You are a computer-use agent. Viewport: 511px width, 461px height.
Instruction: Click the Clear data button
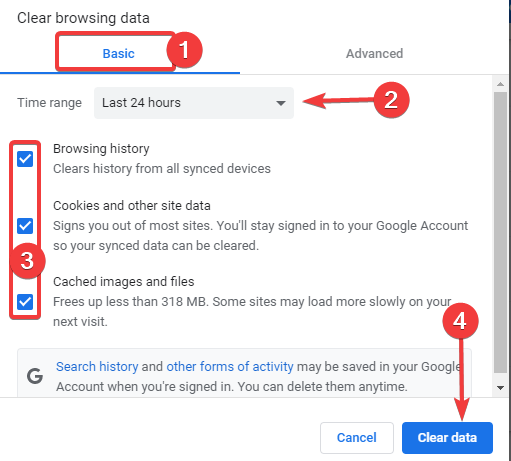tap(447, 438)
